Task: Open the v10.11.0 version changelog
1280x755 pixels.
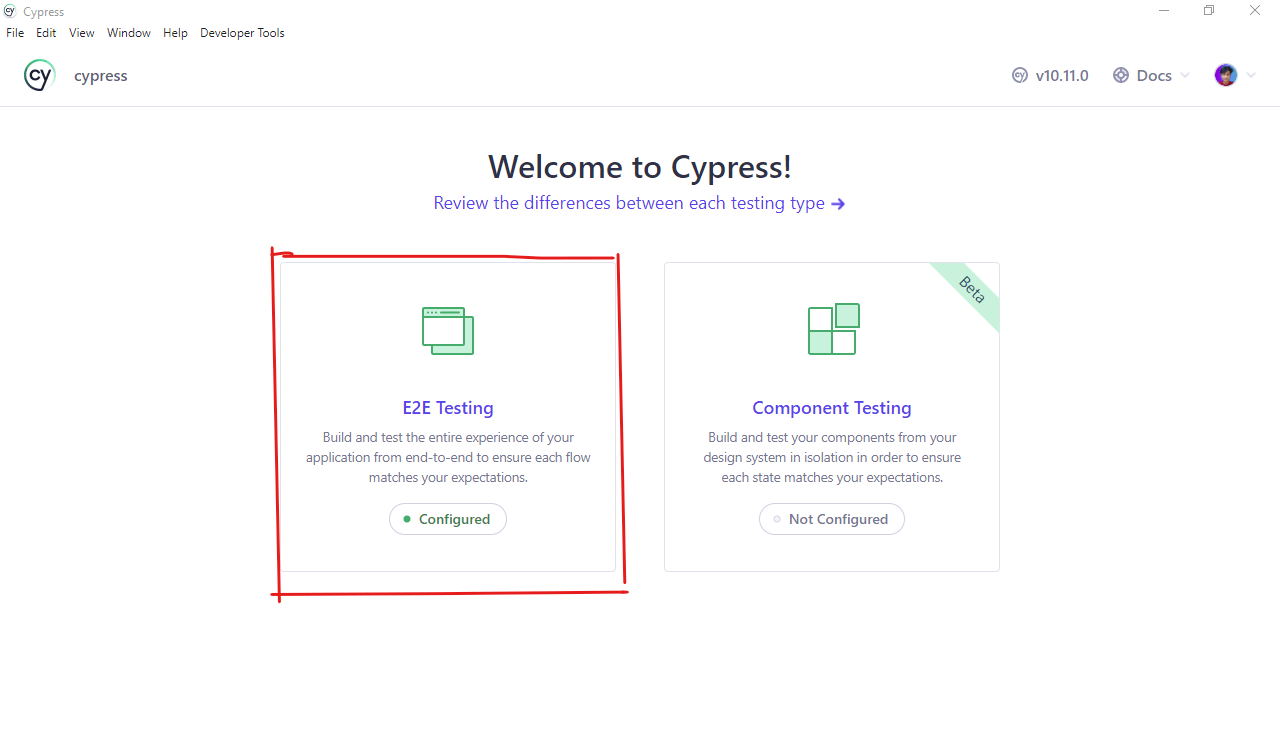Action: (x=1050, y=75)
